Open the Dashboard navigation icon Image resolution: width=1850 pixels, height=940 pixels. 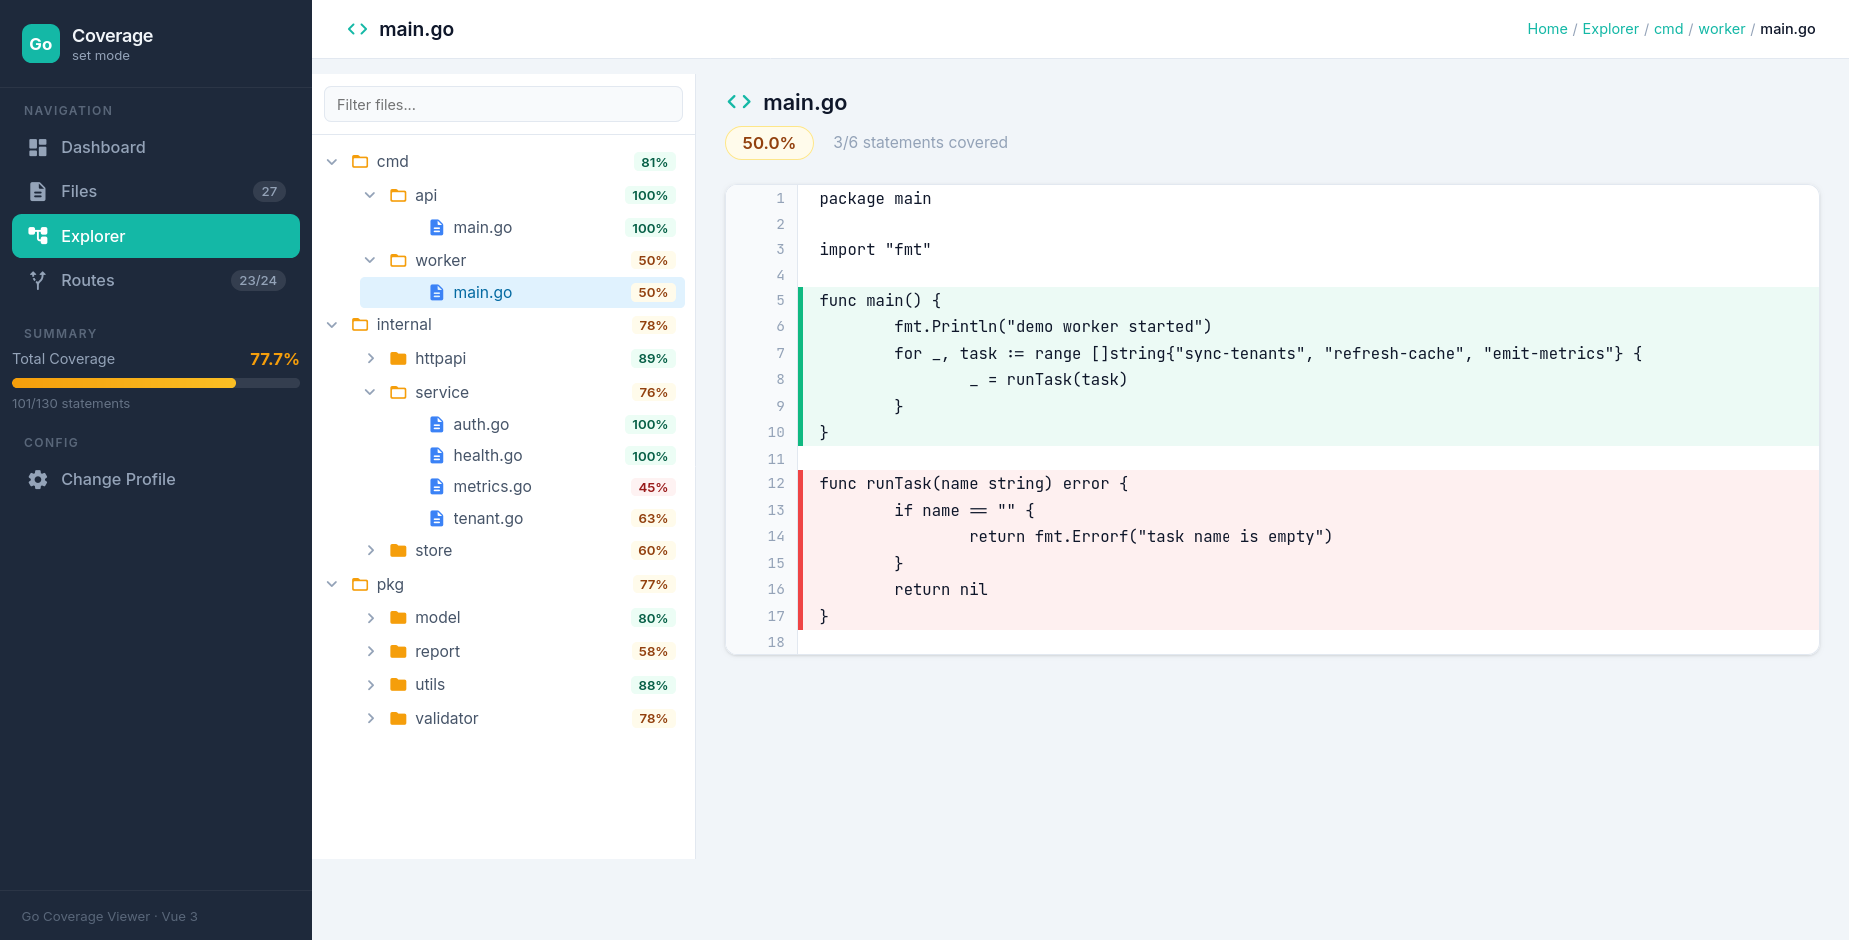coord(38,147)
